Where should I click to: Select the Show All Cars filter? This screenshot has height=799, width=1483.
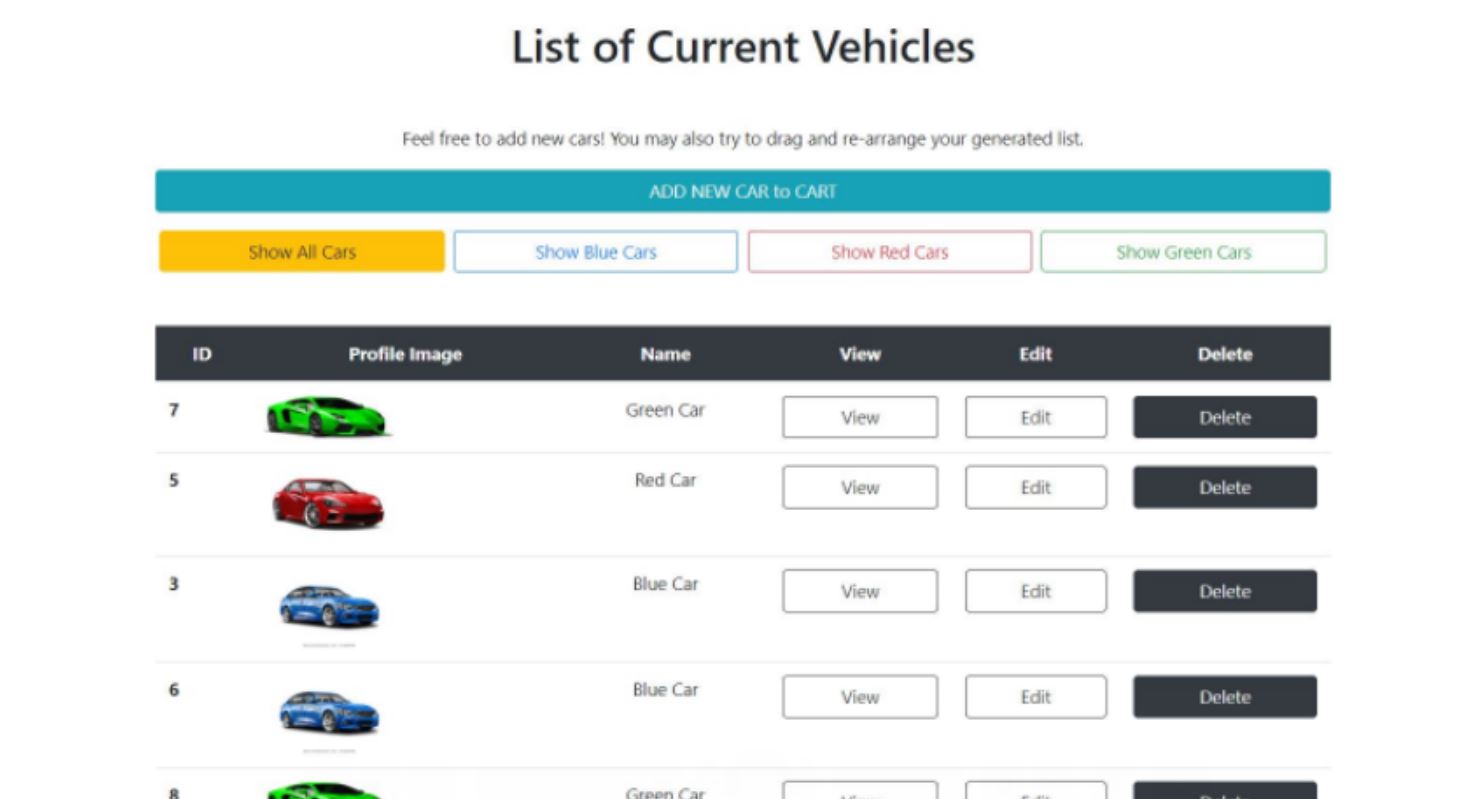[x=299, y=252]
